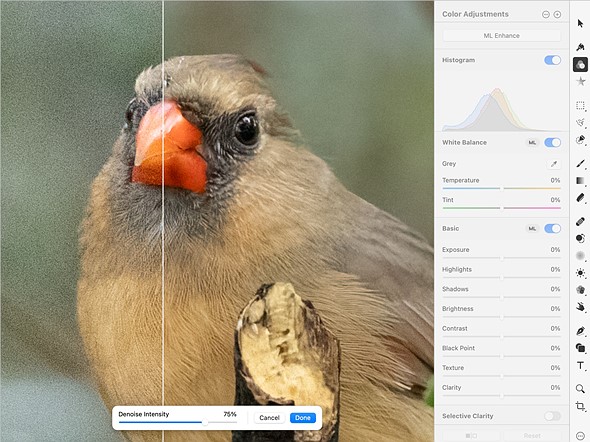Select the Pen tool
The height and width of the screenshot is (442, 590).
click(x=580, y=331)
